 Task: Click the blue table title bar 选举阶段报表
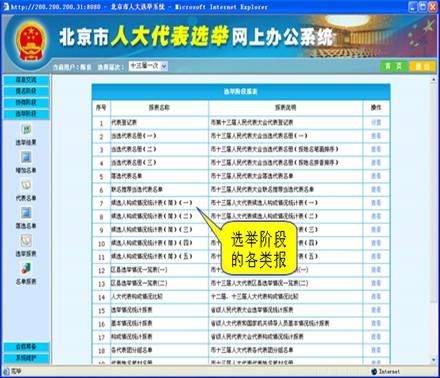pyautogui.click(x=241, y=92)
